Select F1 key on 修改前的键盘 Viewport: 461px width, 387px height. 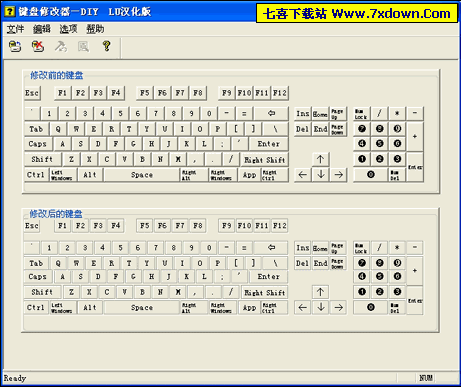tap(62, 93)
